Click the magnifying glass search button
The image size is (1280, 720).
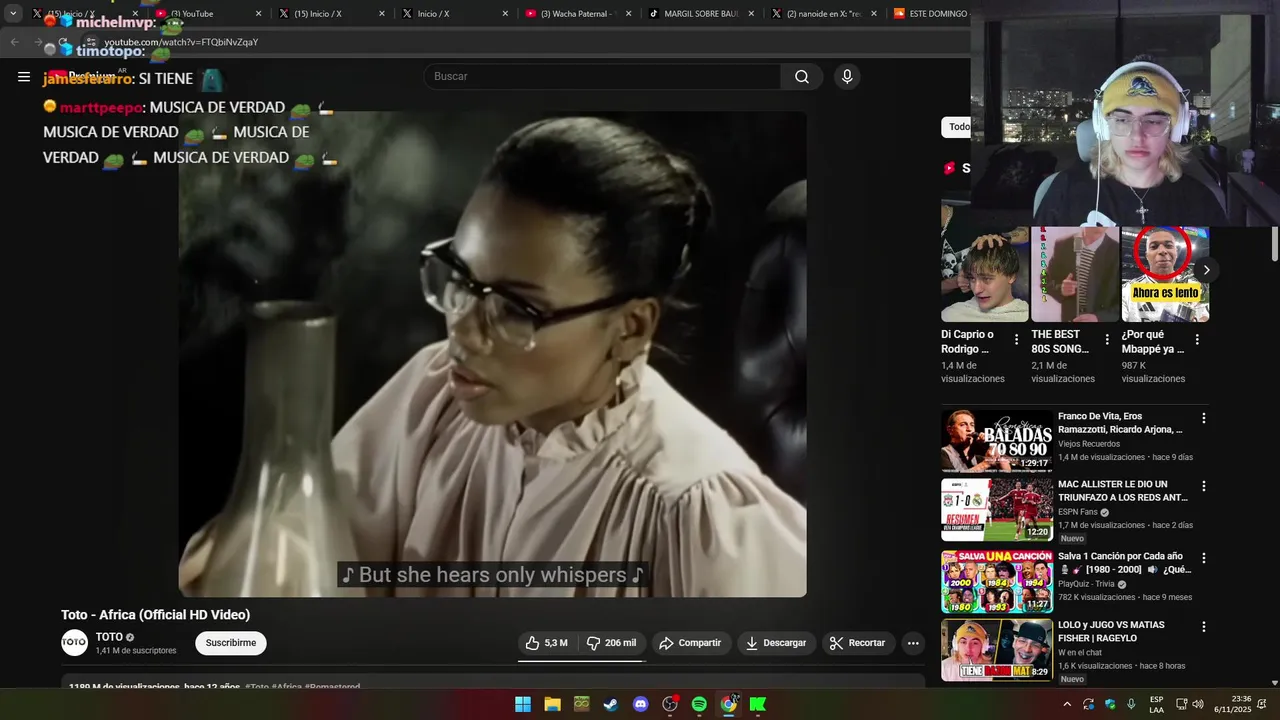(x=802, y=77)
